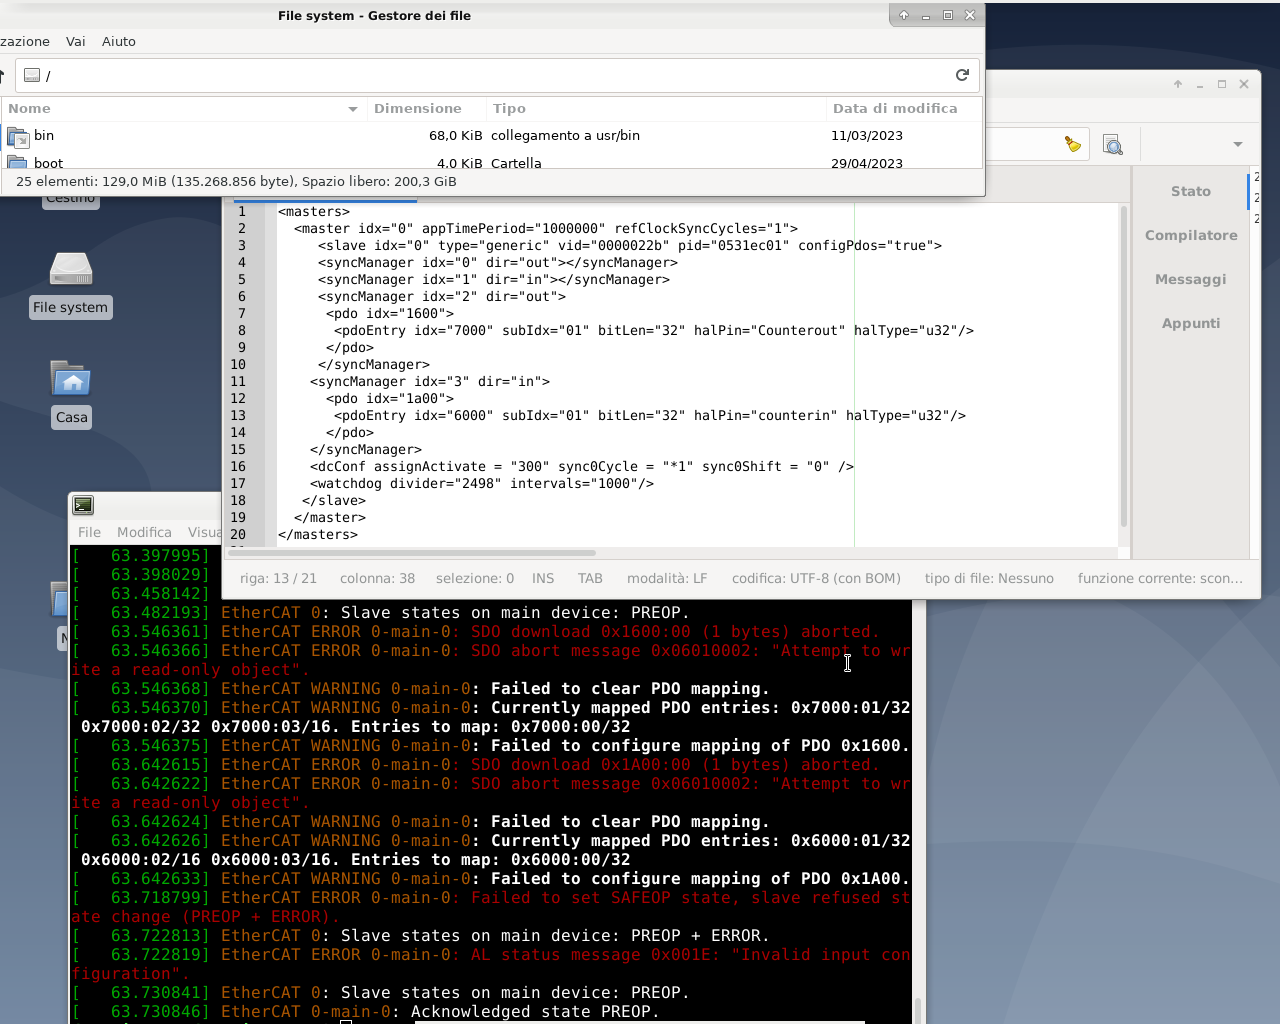Open the Aiuto menu in file manager
Viewport: 1280px width, 1024px height.
119,41
